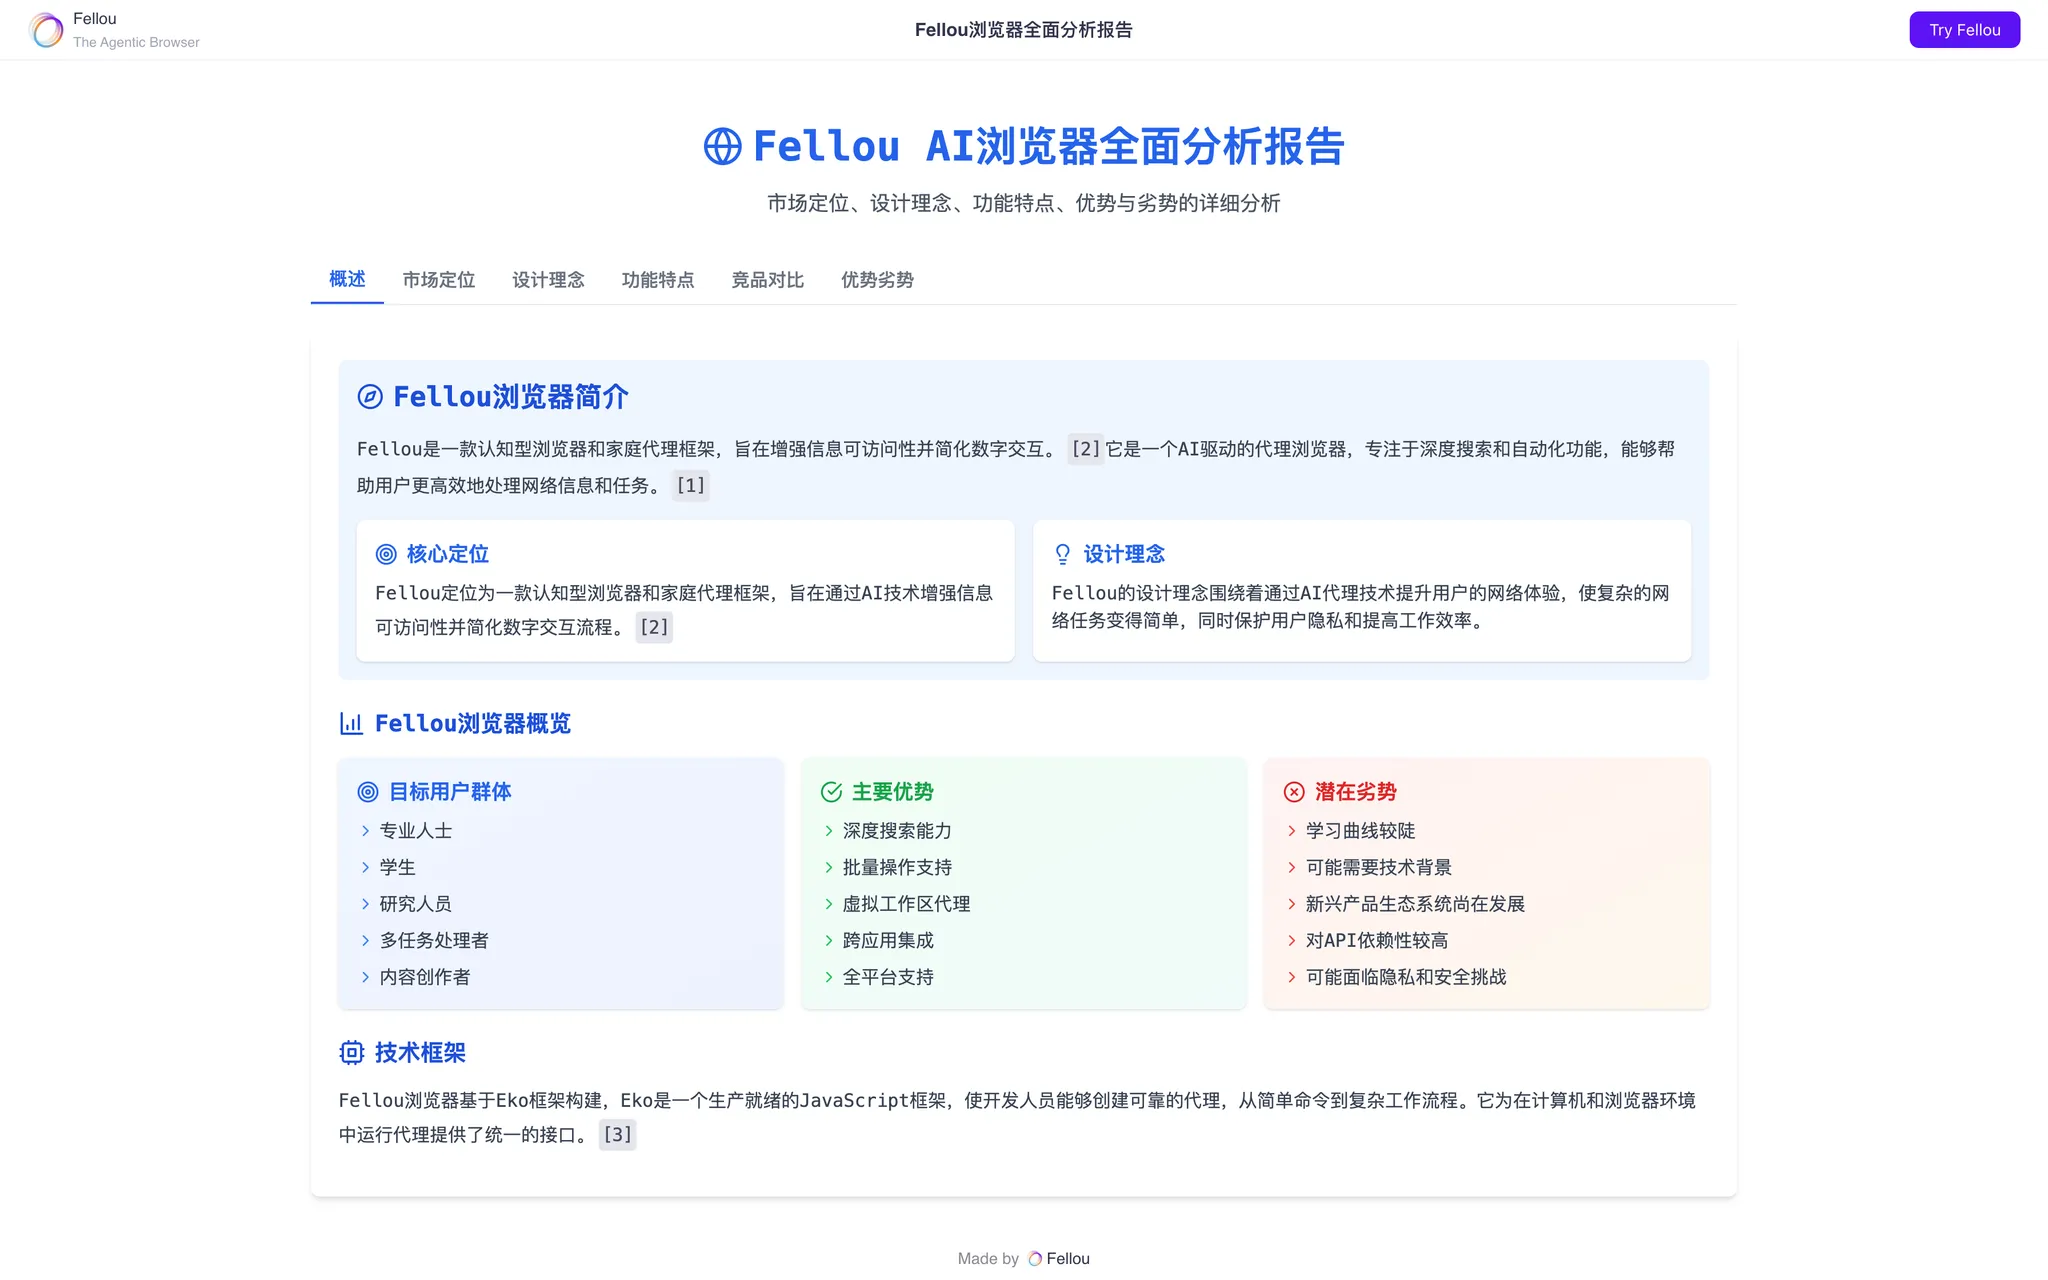This screenshot has width=2048, height=1280.
Task: Click the Fellou logo icon in header
Action: 46,30
